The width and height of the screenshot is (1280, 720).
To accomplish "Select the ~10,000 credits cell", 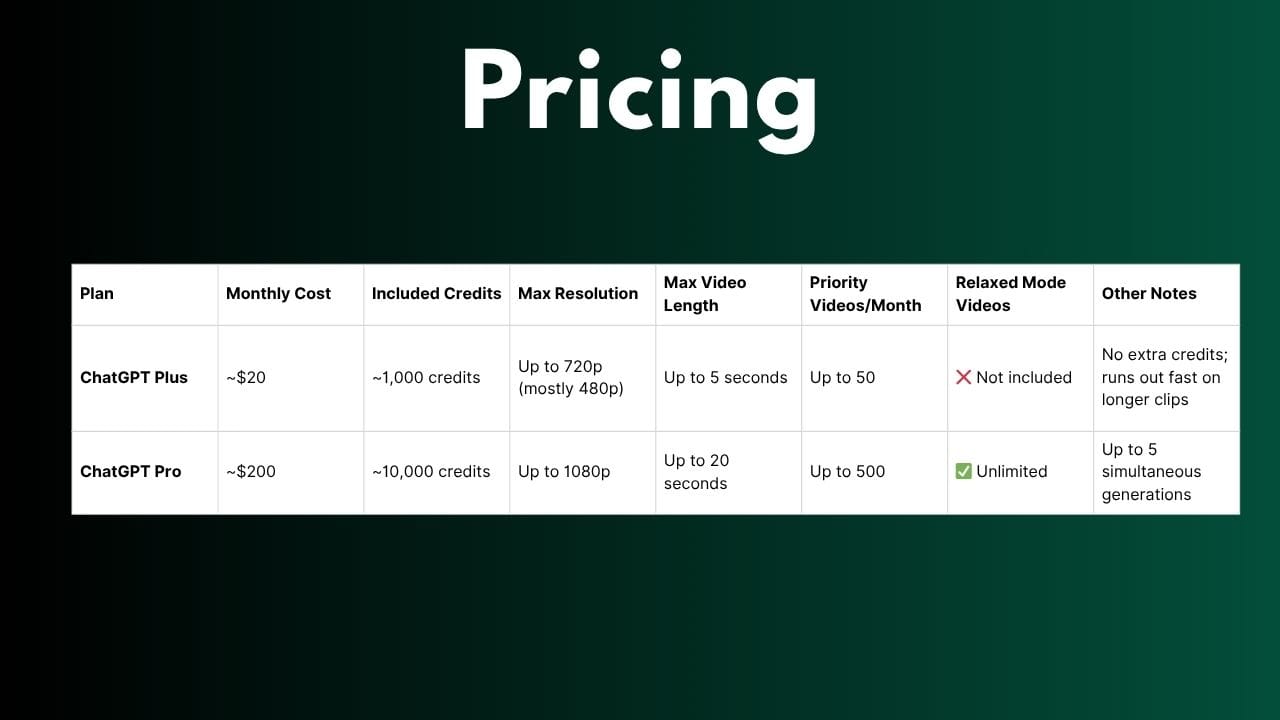I will pos(431,471).
